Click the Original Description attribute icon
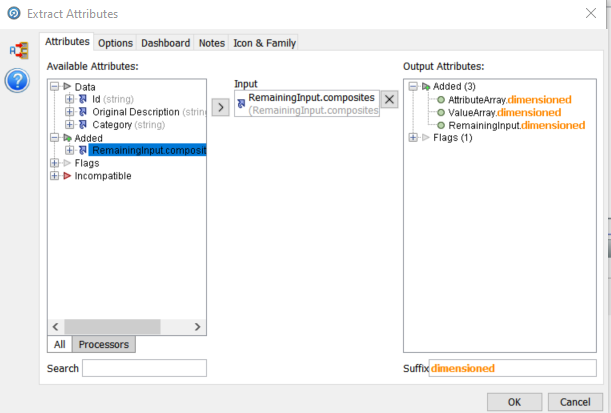Screen dimensions: 611x413 (83, 112)
